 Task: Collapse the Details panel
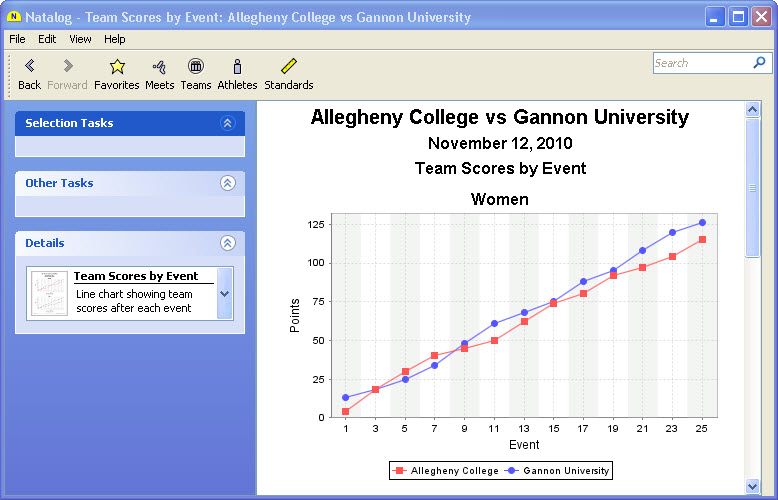227,243
